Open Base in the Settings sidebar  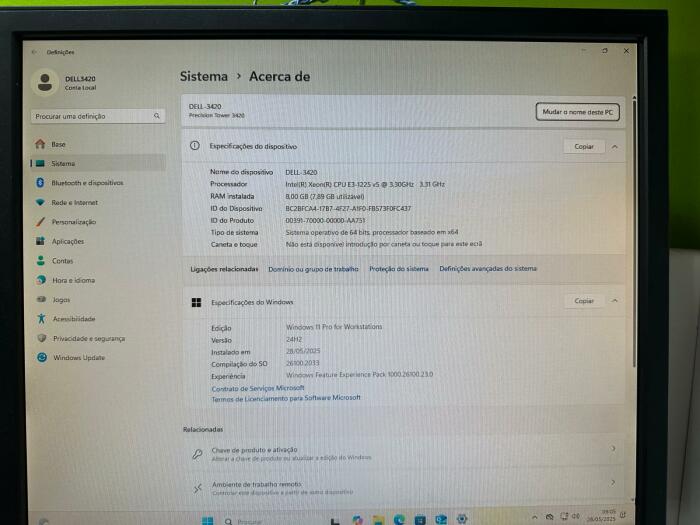click(x=98, y=144)
